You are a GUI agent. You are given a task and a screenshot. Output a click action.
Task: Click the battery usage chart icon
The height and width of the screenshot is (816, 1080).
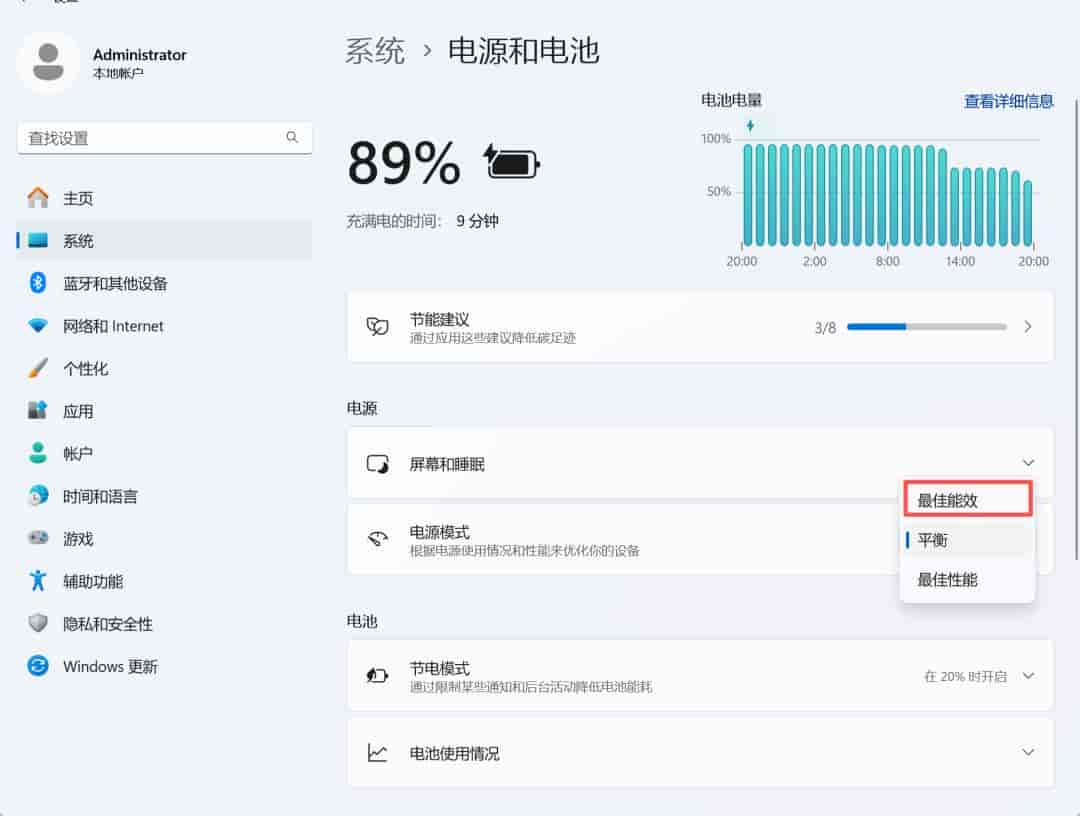coord(377,753)
